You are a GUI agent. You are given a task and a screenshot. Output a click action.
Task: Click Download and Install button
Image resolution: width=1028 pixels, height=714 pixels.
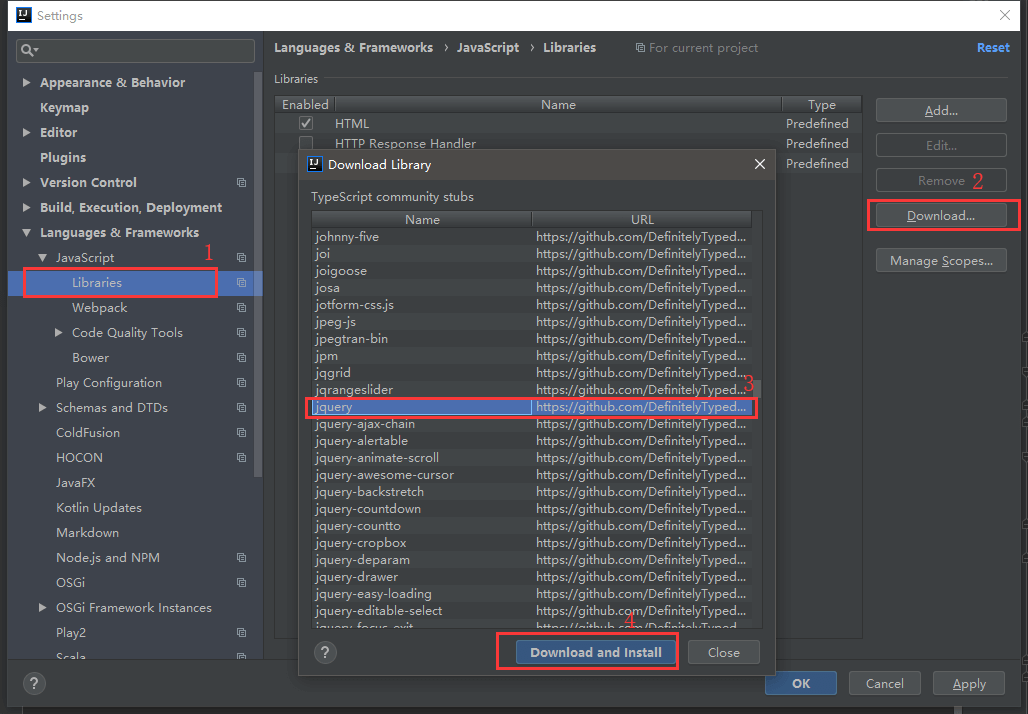595,652
